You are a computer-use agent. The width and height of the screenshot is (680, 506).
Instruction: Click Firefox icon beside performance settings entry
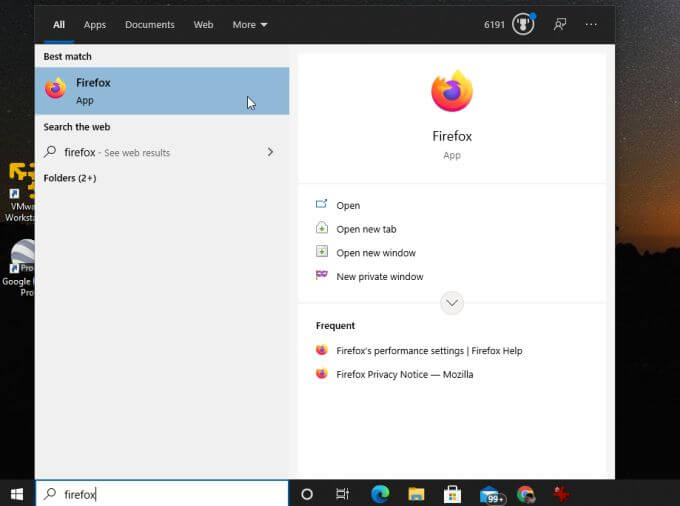pyautogui.click(x=321, y=349)
